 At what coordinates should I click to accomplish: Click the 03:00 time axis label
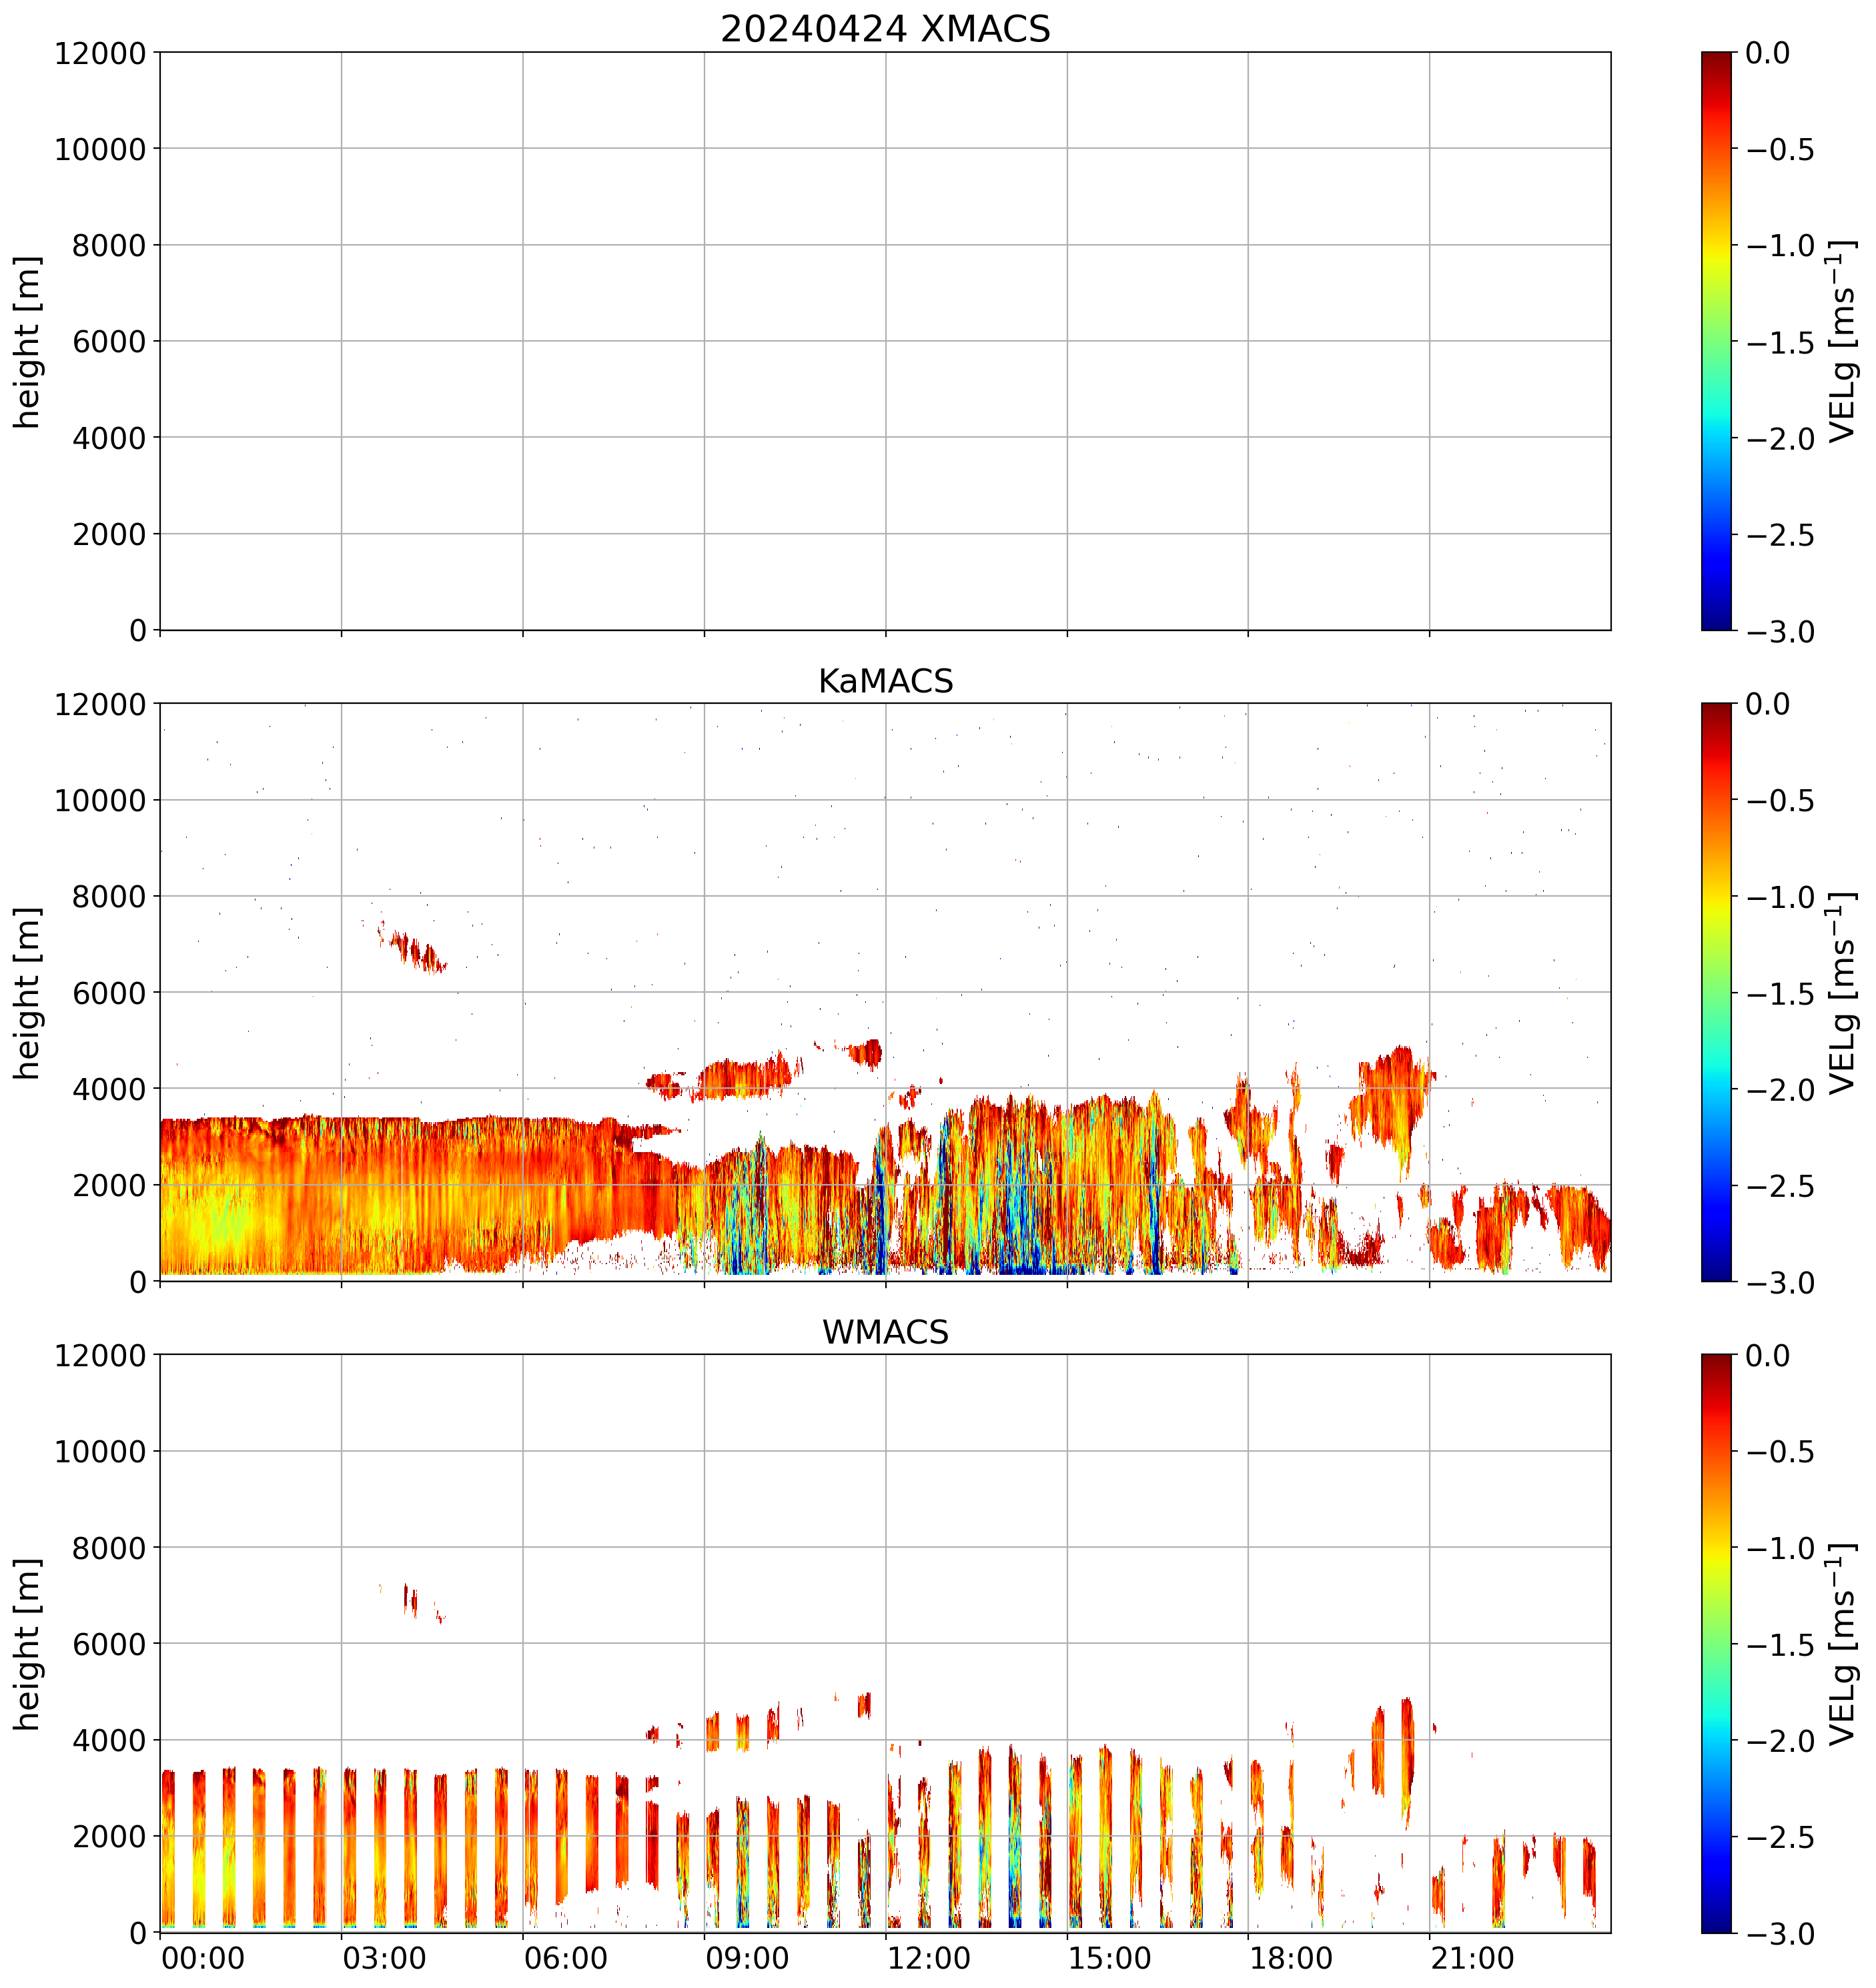[384, 1958]
